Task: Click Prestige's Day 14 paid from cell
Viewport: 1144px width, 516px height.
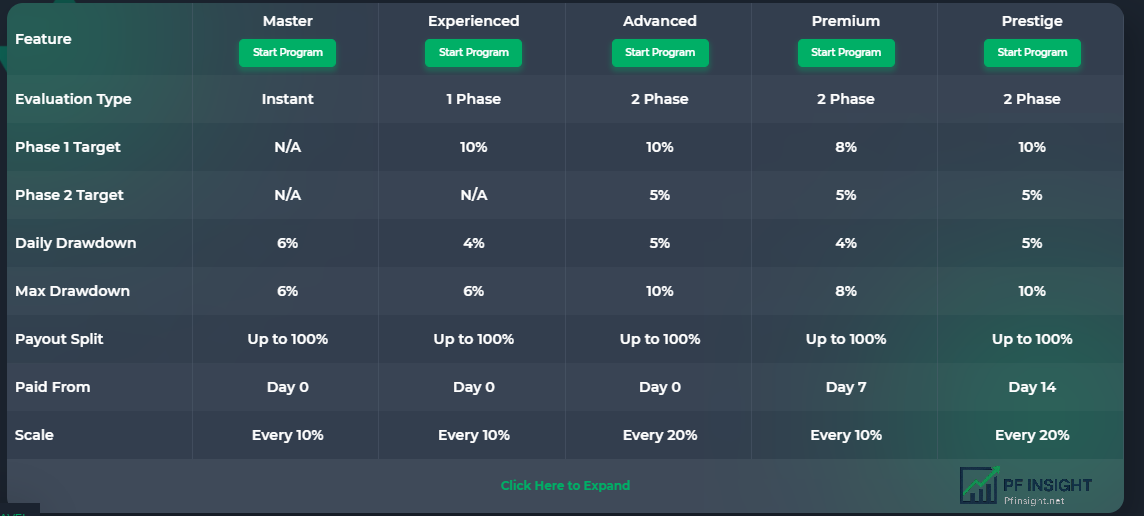Action: tap(1032, 387)
